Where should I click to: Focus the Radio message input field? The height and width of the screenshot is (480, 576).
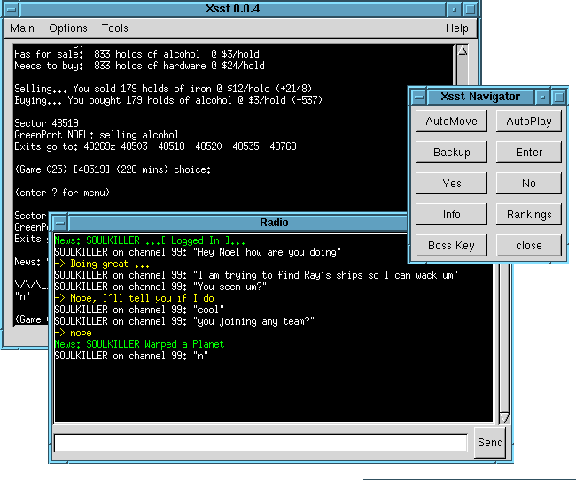pyautogui.click(x=260, y=443)
